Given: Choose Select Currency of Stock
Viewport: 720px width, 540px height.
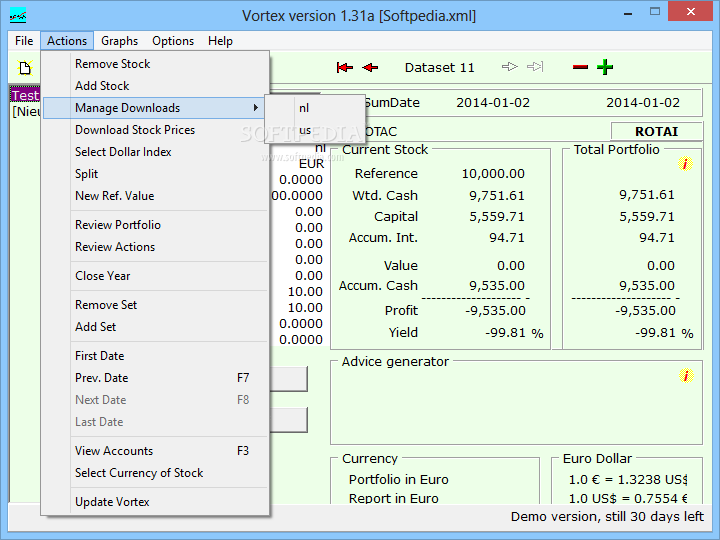Looking at the screenshot, I should pyautogui.click(x=156, y=473).
